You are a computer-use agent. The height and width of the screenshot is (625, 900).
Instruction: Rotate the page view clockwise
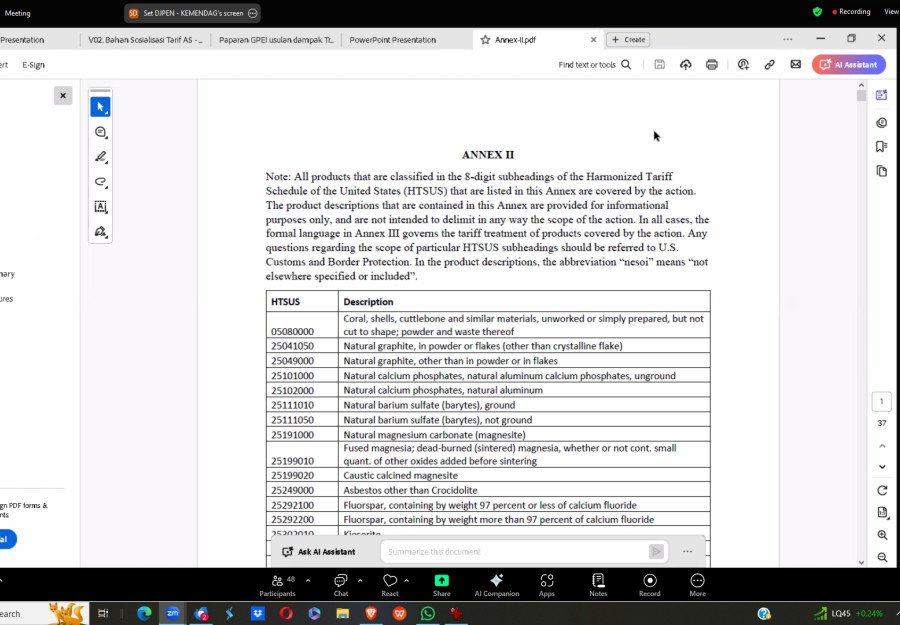882,491
